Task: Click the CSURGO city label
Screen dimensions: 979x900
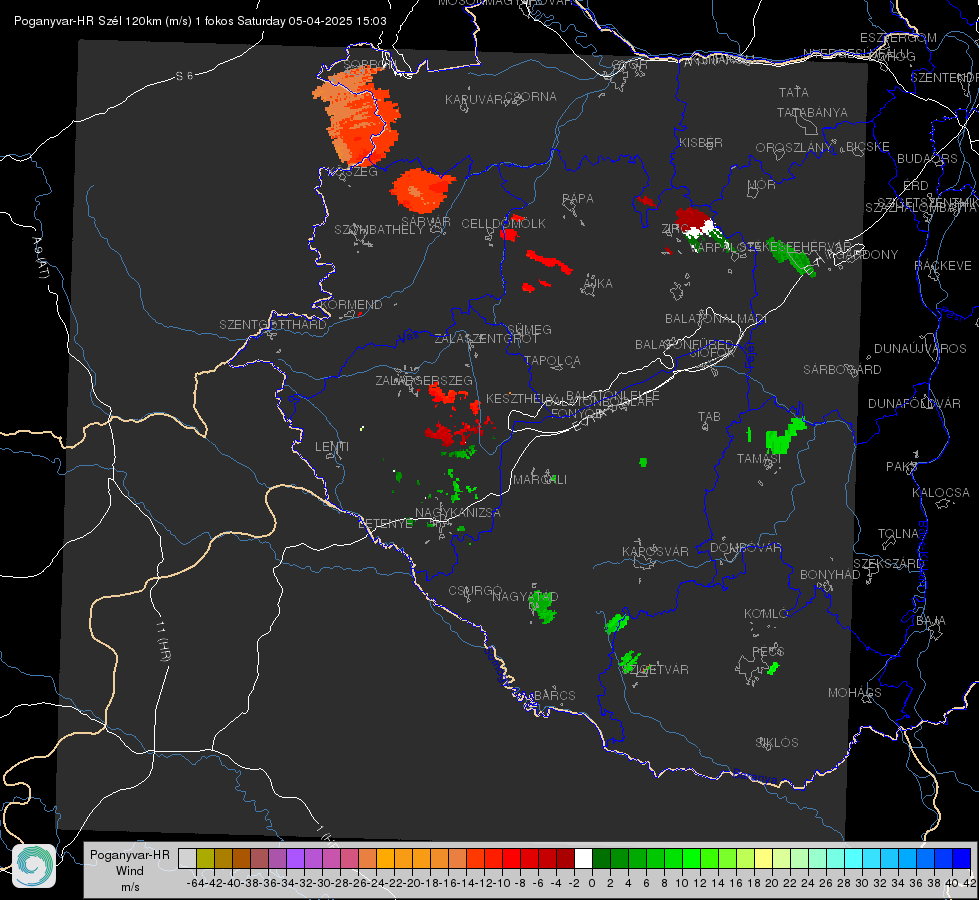Action: [x=475, y=590]
